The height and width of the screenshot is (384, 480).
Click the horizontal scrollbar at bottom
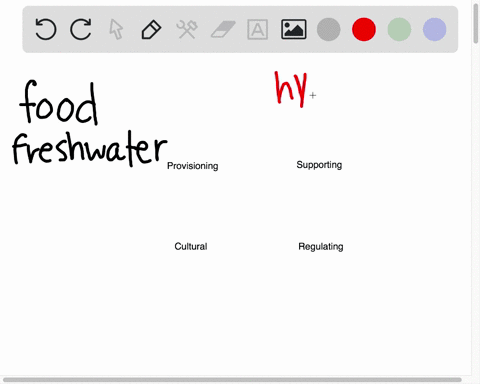(232, 380)
